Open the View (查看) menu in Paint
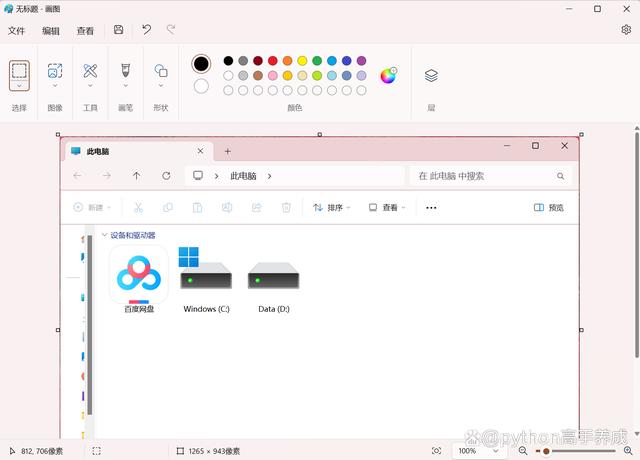The width and height of the screenshot is (640, 460). (x=85, y=31)
